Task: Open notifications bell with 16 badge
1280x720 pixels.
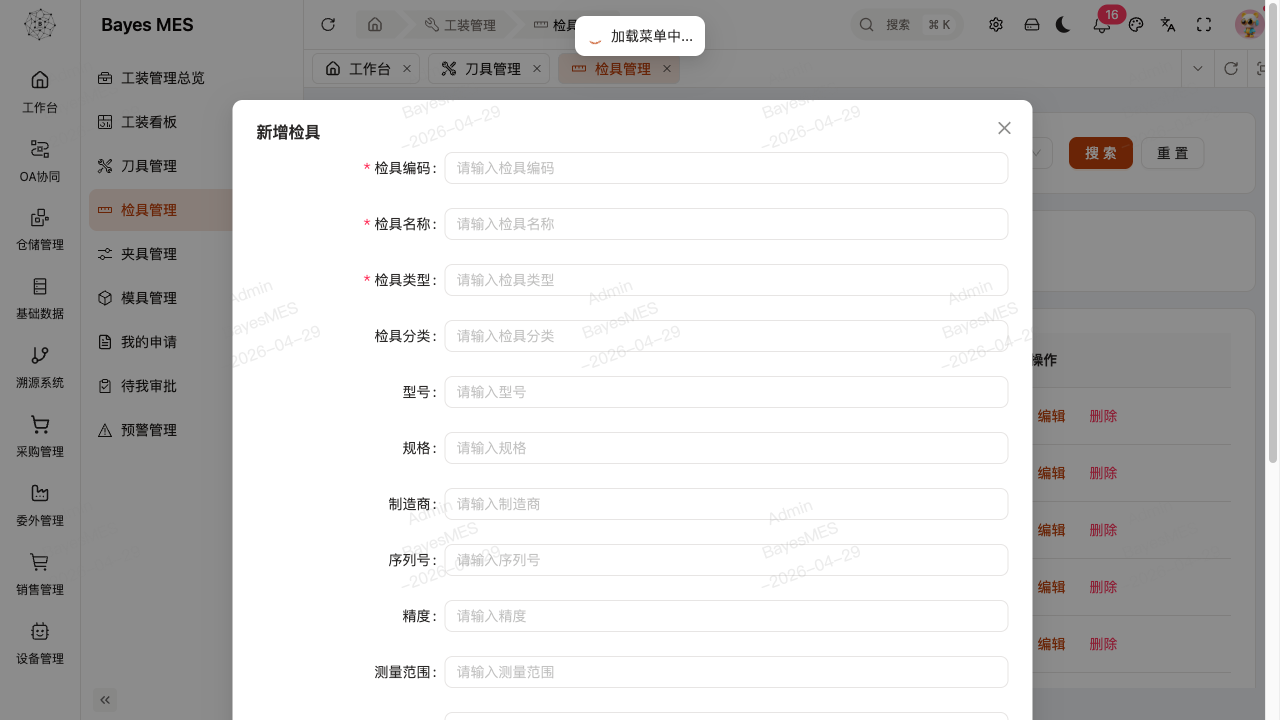Action: [x=1102, y=25]
